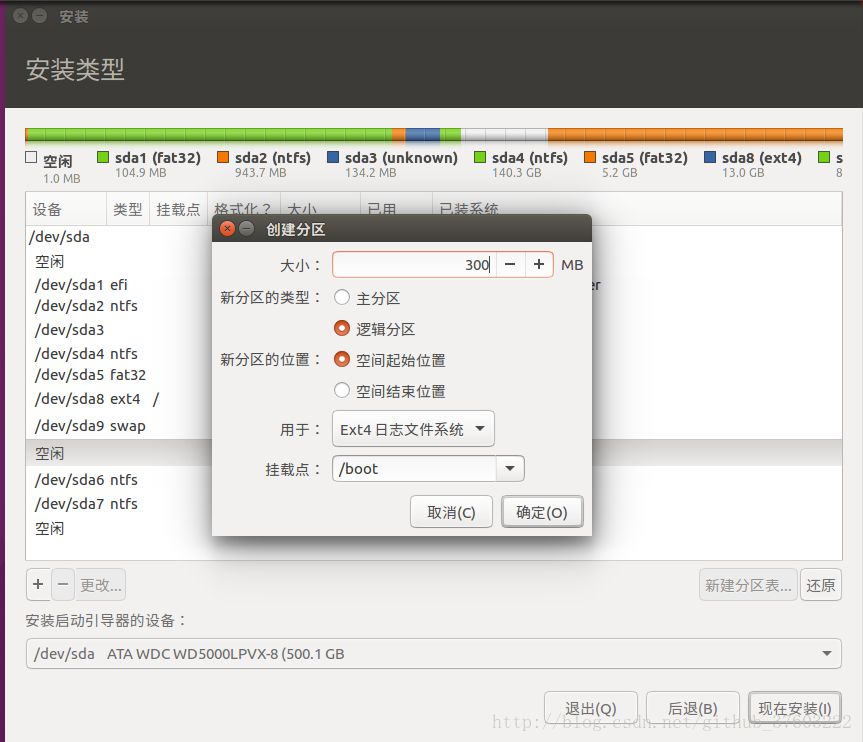Viewport: 863px width, 742px height.
Task: Click the sda5 (fat32) orange legend swatch
Action: click(x=590, y=157)
